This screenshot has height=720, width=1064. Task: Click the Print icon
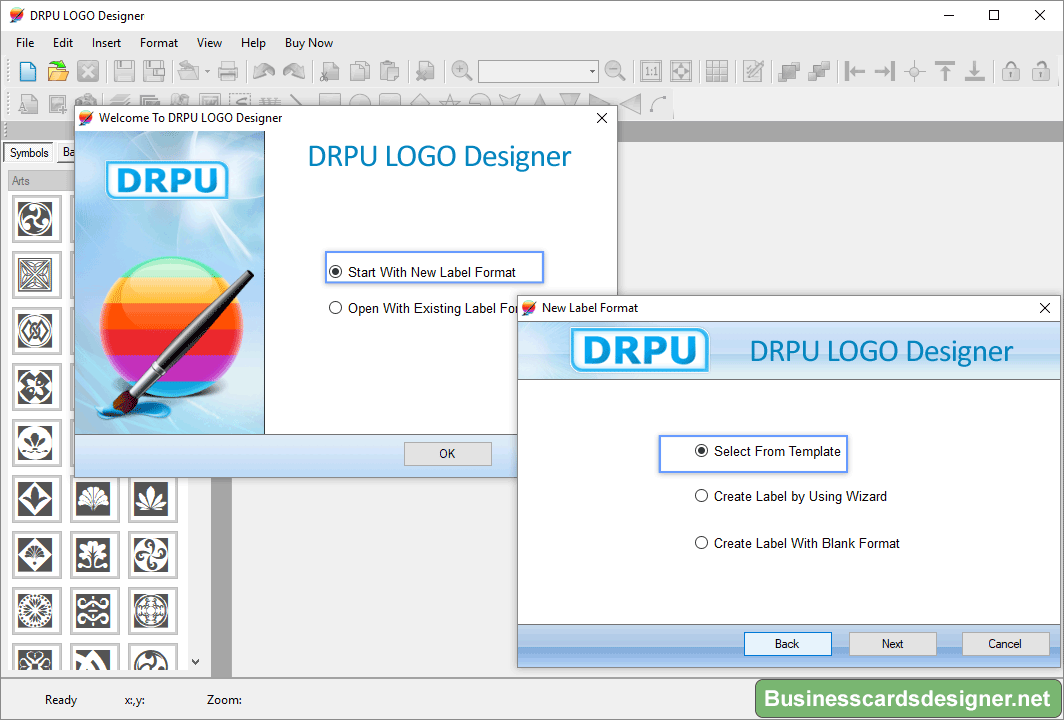coord(227,71)
